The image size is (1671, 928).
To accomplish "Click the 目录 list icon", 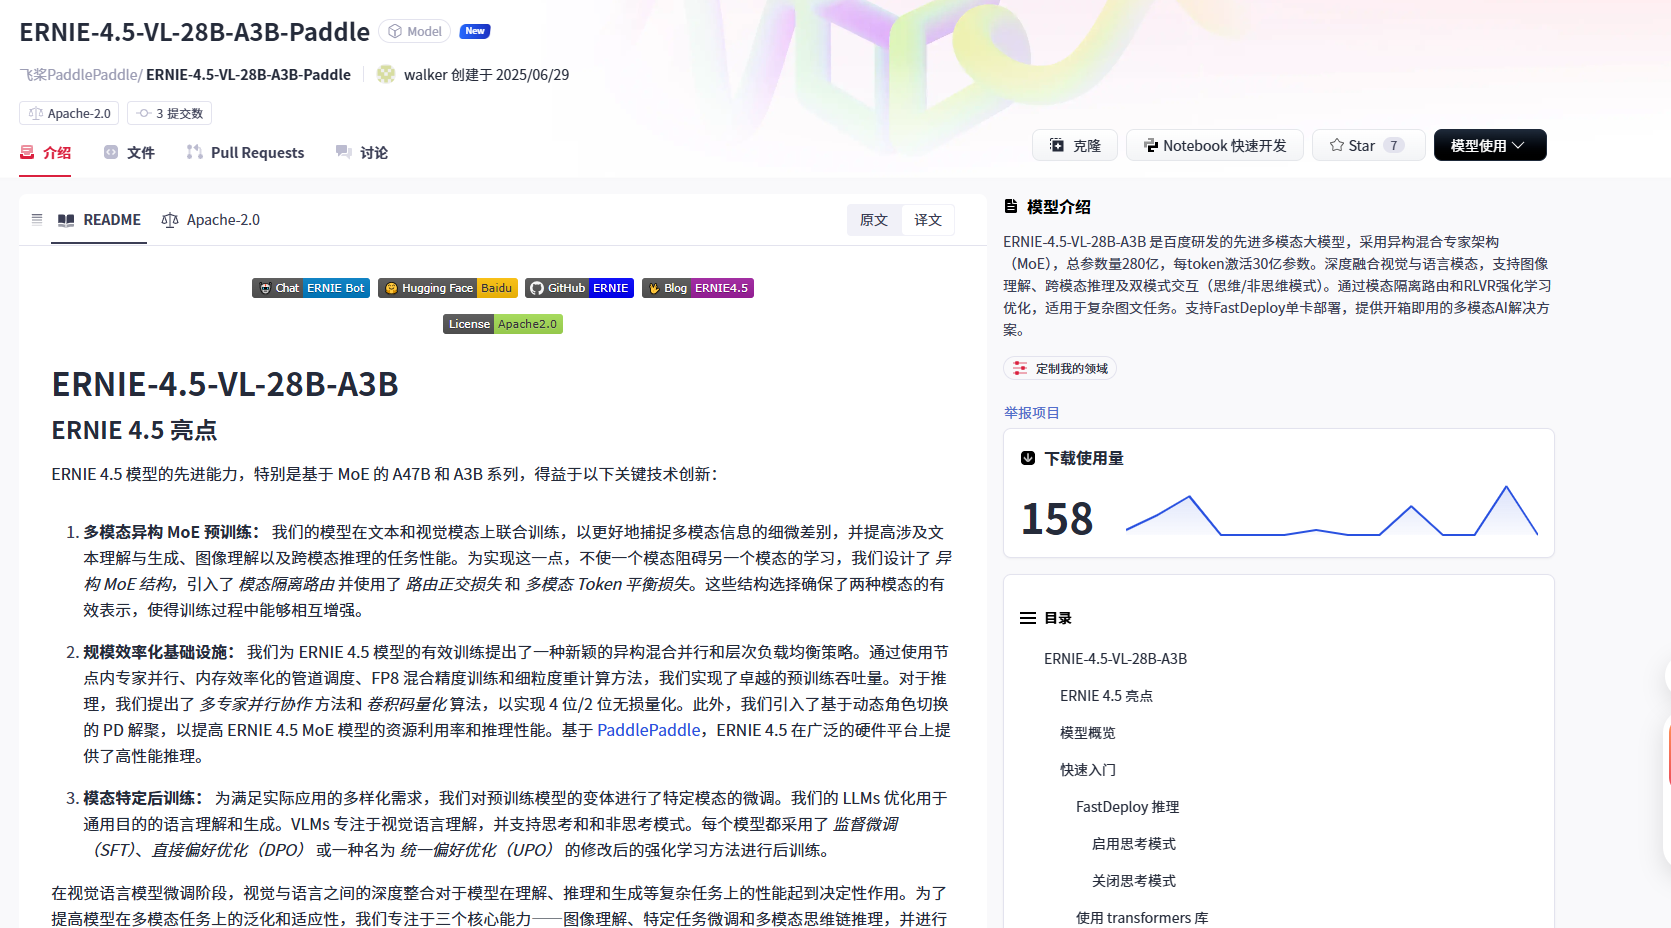I will pyautogui.click(x=1029, y=618).
